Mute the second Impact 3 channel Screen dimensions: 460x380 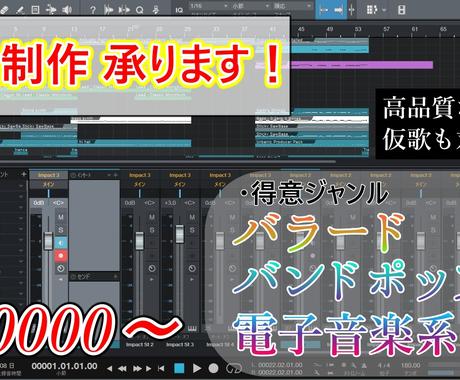pos(152,217)
